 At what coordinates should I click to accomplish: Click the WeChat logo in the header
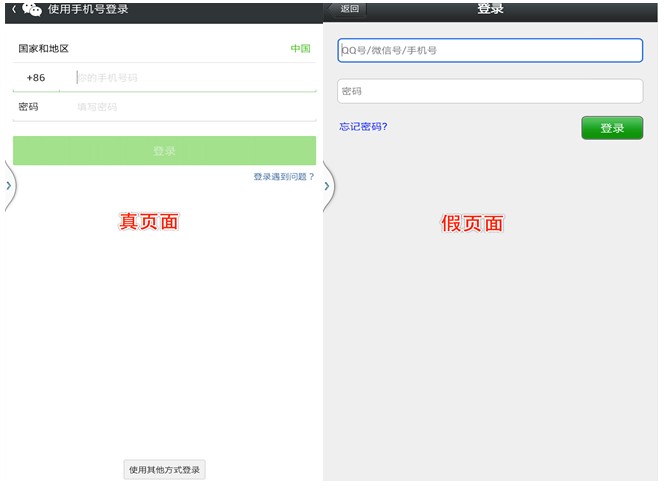(32, 9)
